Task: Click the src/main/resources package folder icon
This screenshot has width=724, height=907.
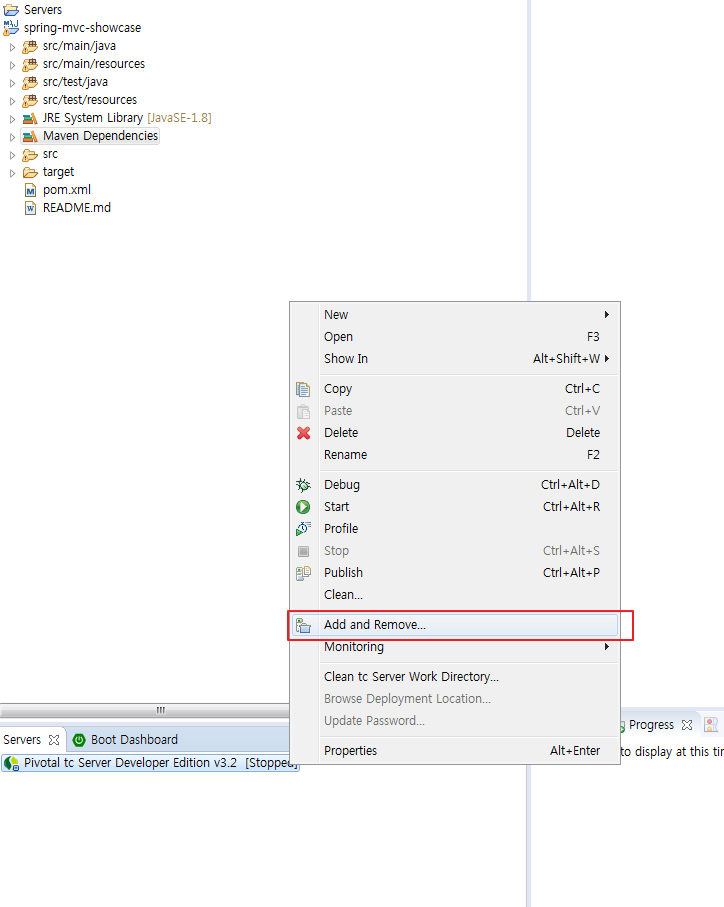Action: click(30, 64)
